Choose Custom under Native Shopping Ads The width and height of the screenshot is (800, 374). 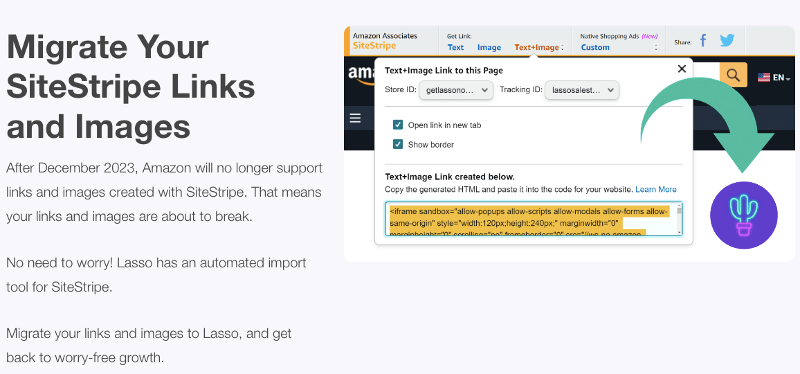(x=595, y=47)
